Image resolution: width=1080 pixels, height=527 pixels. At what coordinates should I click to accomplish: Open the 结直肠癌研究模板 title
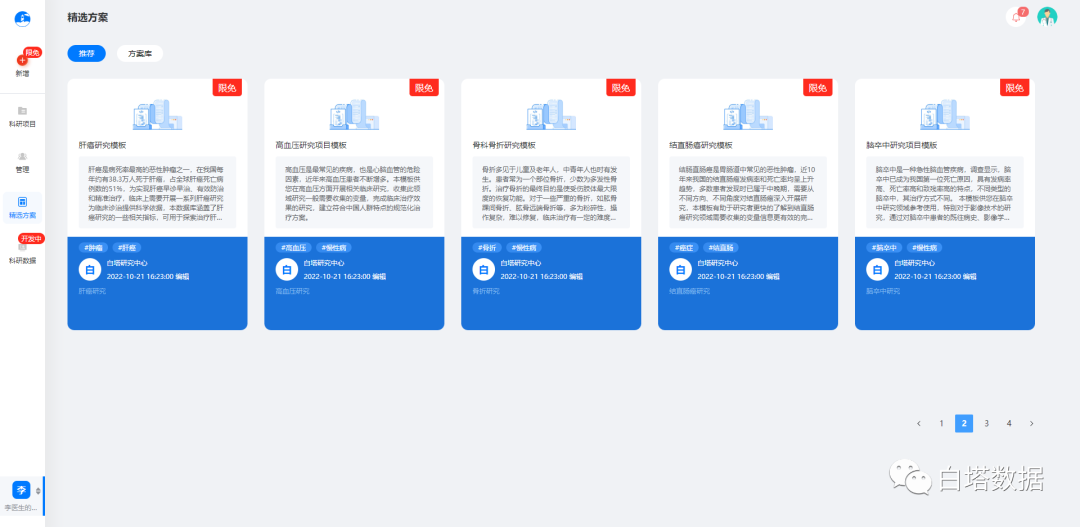point(700,145)
